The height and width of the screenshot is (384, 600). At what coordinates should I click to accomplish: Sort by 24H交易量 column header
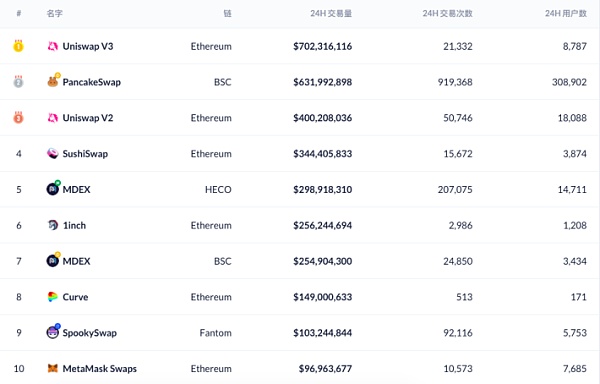click(331, 13)
